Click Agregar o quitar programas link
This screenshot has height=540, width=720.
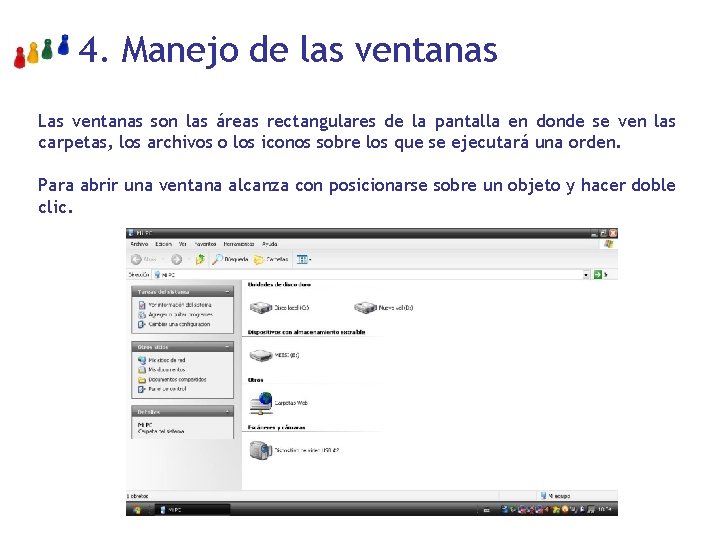click(180, 315)
